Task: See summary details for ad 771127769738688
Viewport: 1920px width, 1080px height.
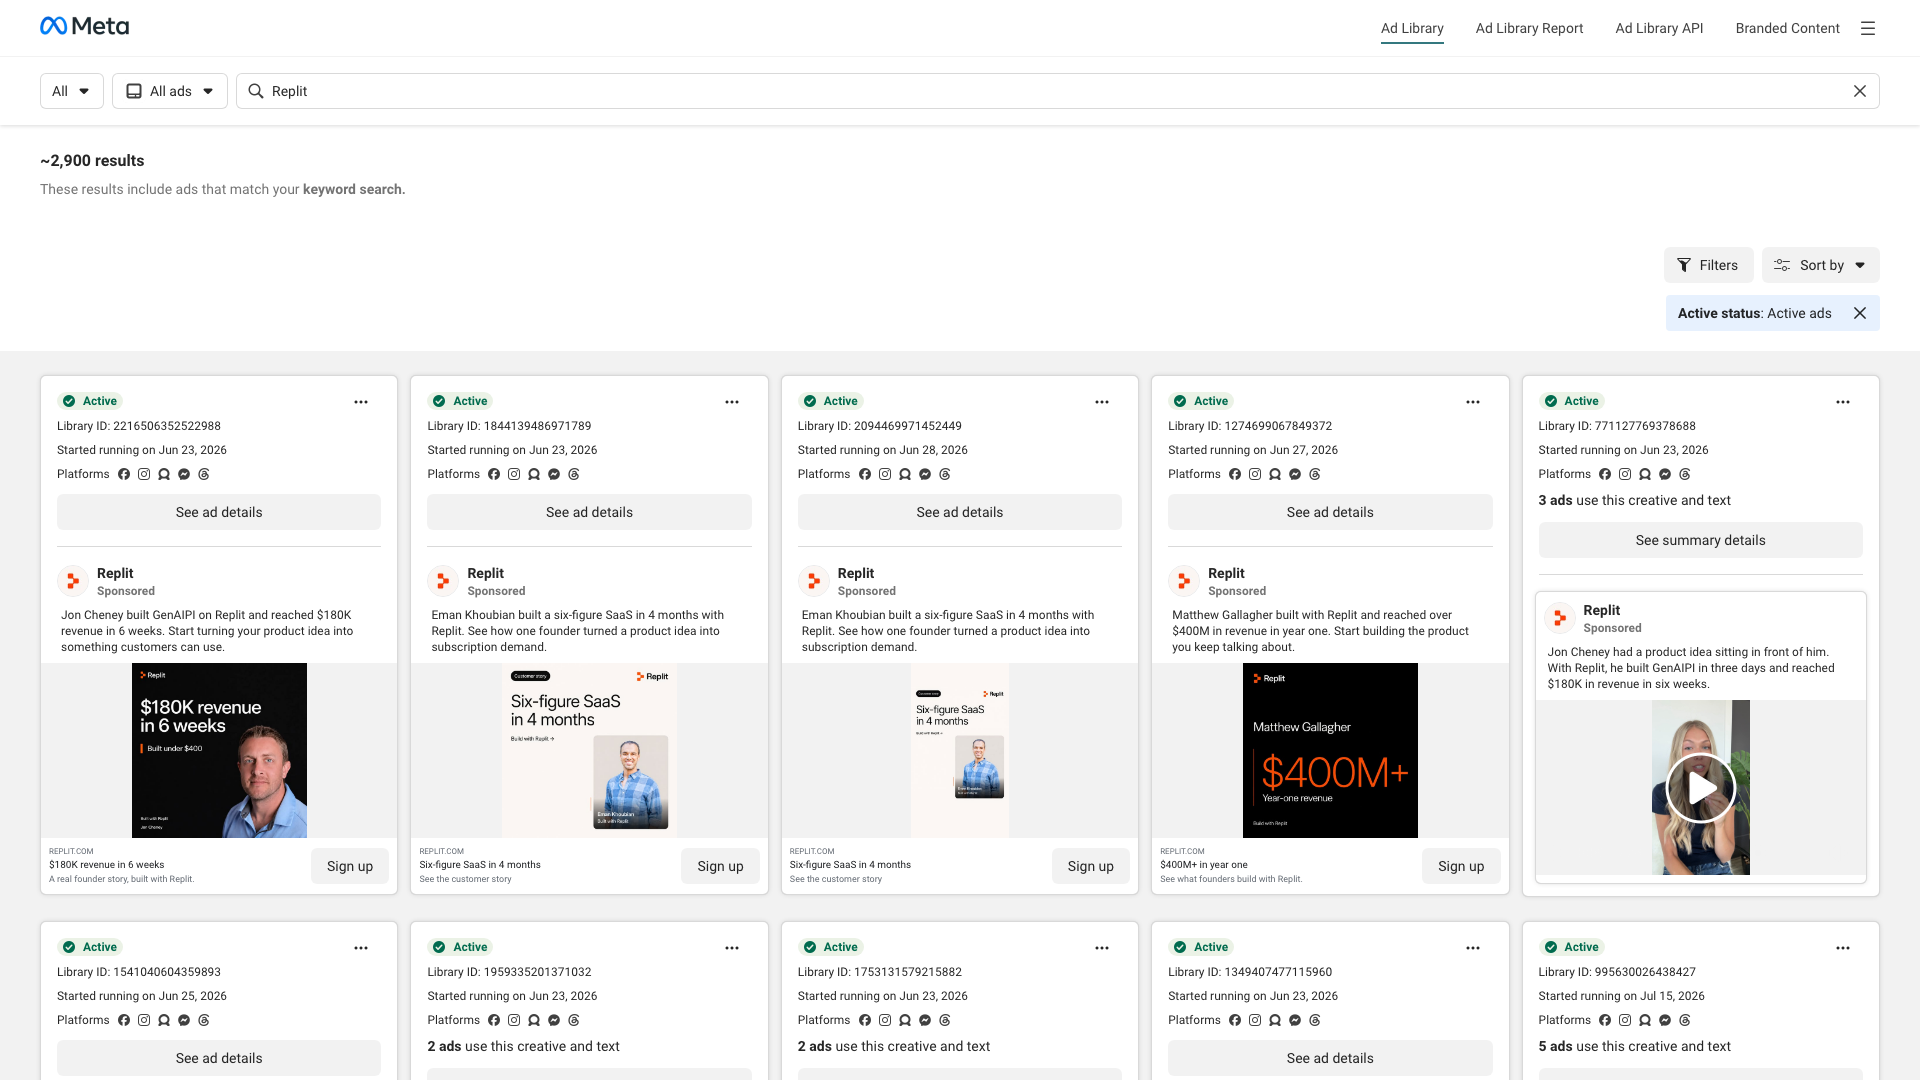Action: tap(1701, 540)
